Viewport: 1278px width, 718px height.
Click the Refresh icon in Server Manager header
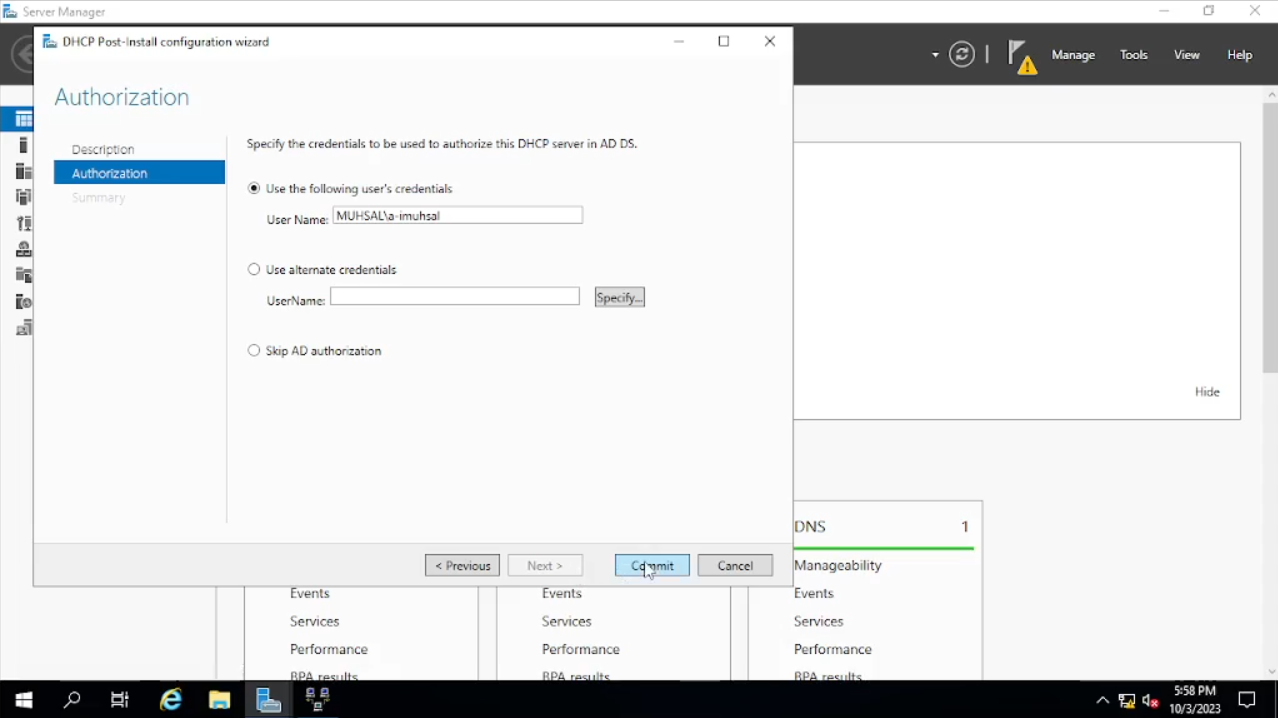coord(962,55)
